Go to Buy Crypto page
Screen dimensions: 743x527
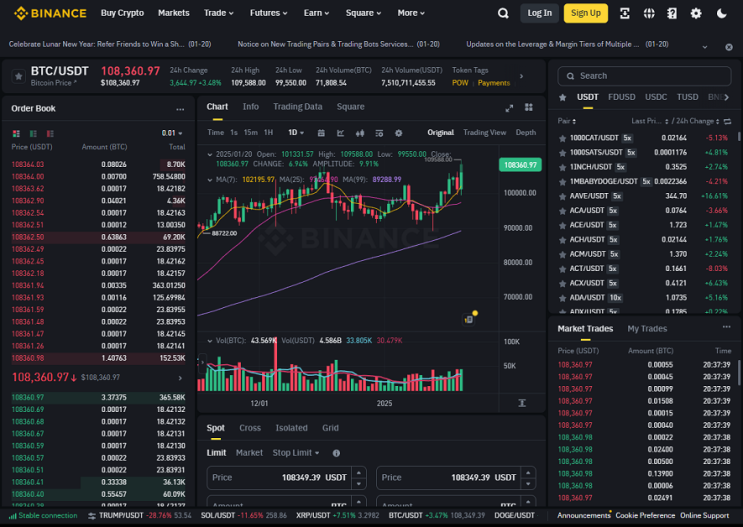pos(122,13)
